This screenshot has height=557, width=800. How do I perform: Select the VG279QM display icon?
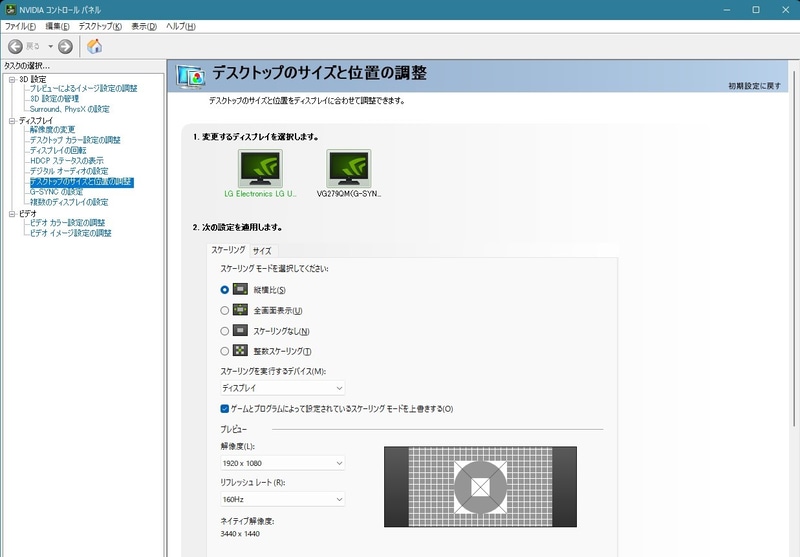point(349,168)
